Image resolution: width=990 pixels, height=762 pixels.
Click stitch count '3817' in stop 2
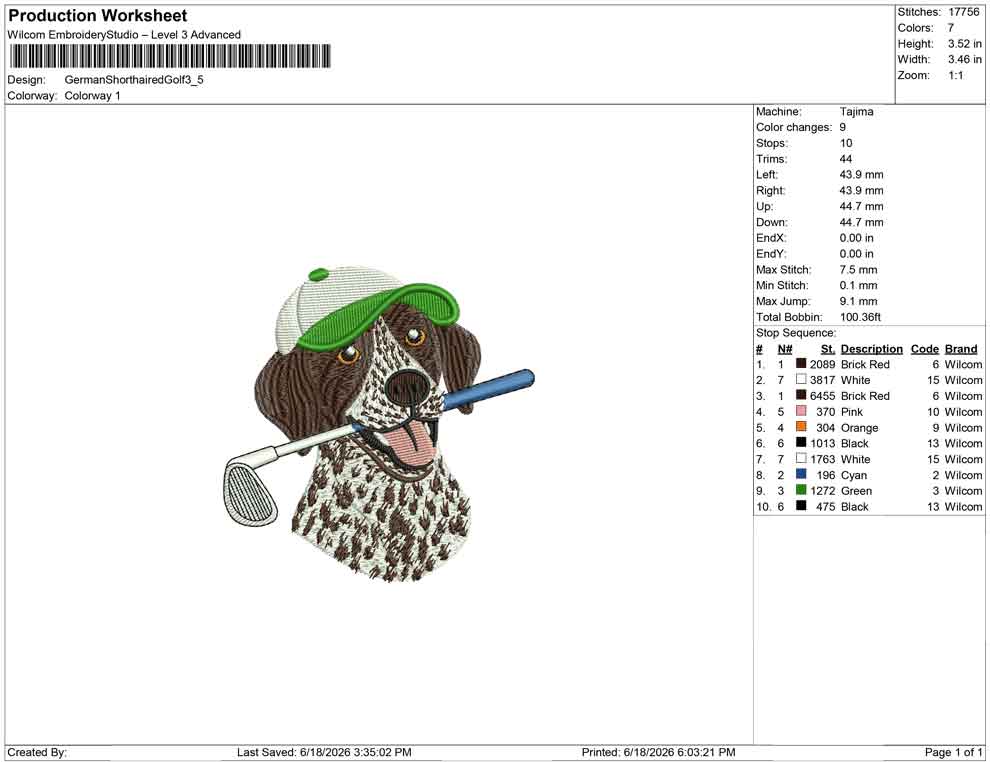[823, 380]
